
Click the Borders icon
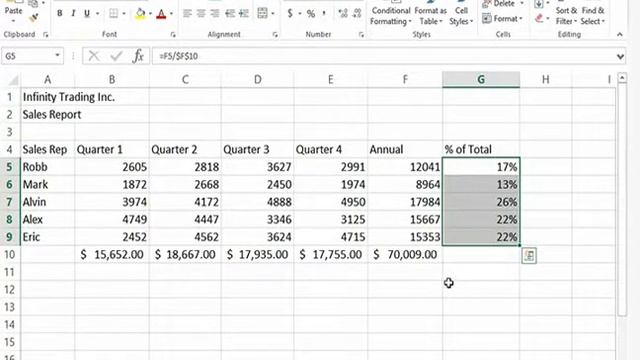(113, 13)
